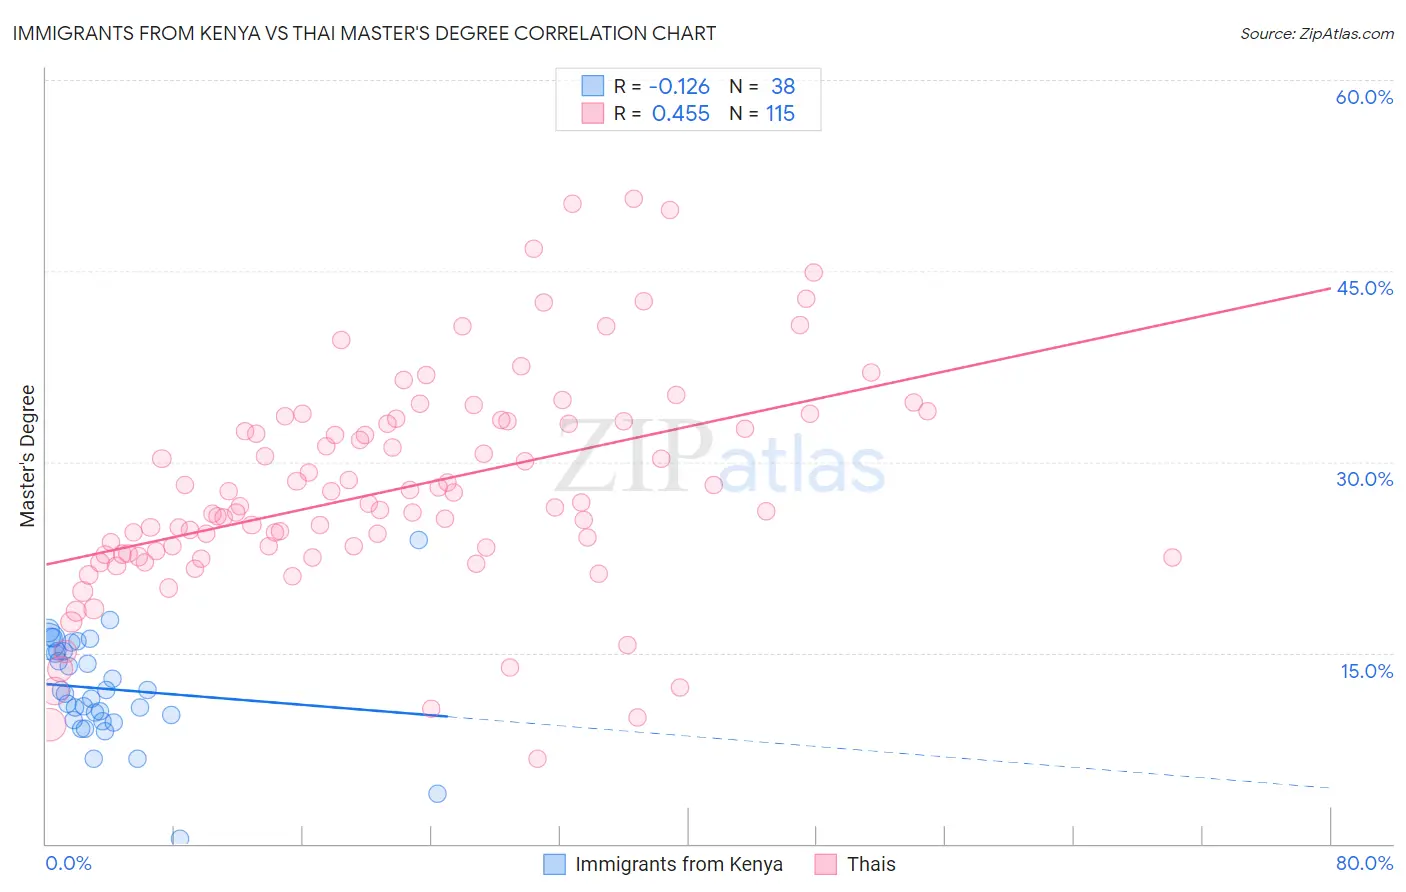Click the blue swatch in the top legend

[x=593, y=86]
